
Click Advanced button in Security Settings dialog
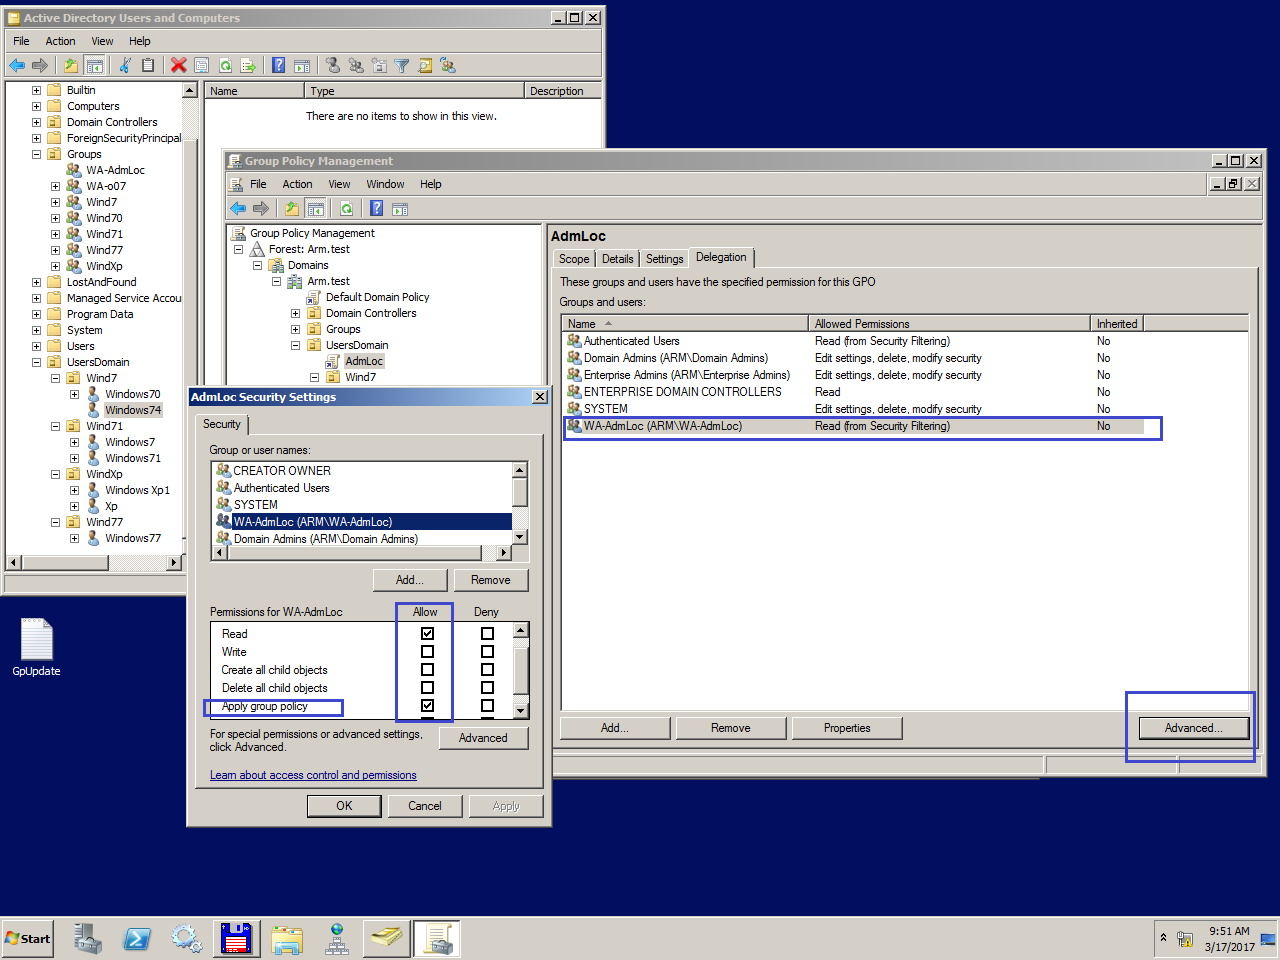(x=483, y=738)
